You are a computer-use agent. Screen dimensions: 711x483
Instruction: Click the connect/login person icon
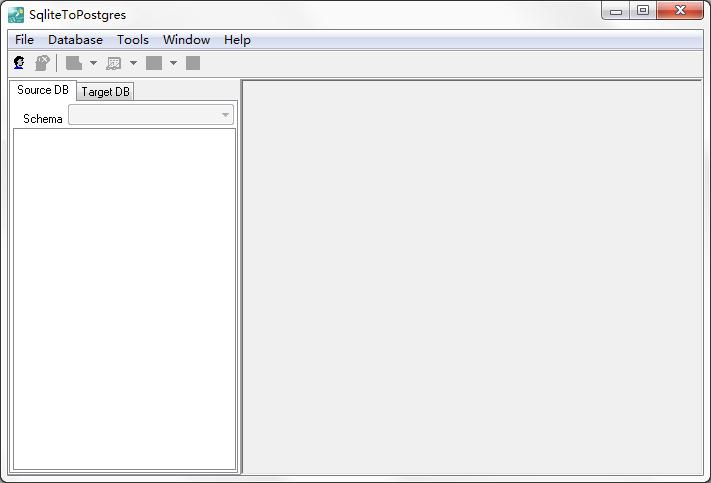pyautogui.click(x=19, y=63)
